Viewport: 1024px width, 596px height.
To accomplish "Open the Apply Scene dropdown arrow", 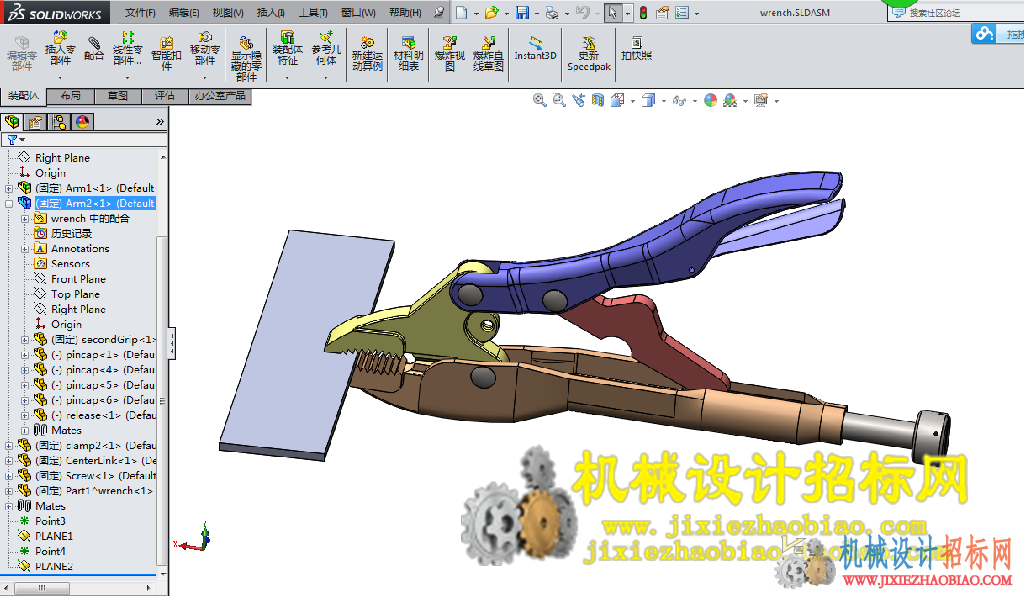I will pos(745,101).
